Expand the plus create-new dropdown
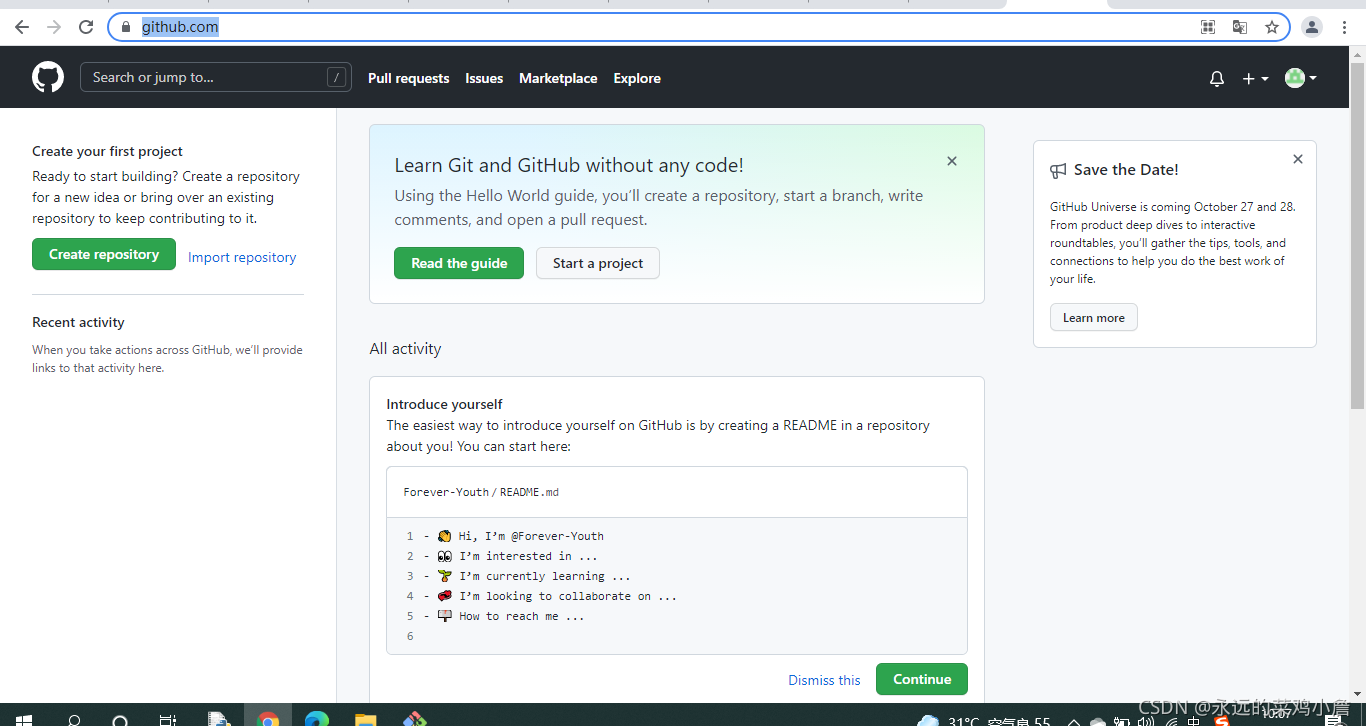Screen dimensions: 1366x726 (x=1255, y=79)
